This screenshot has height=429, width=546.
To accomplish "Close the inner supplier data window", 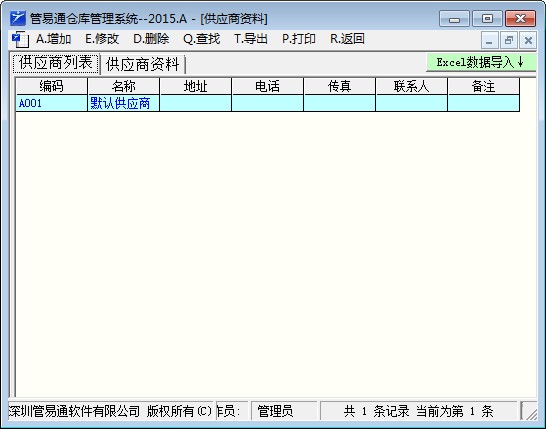I will (528, 40).
